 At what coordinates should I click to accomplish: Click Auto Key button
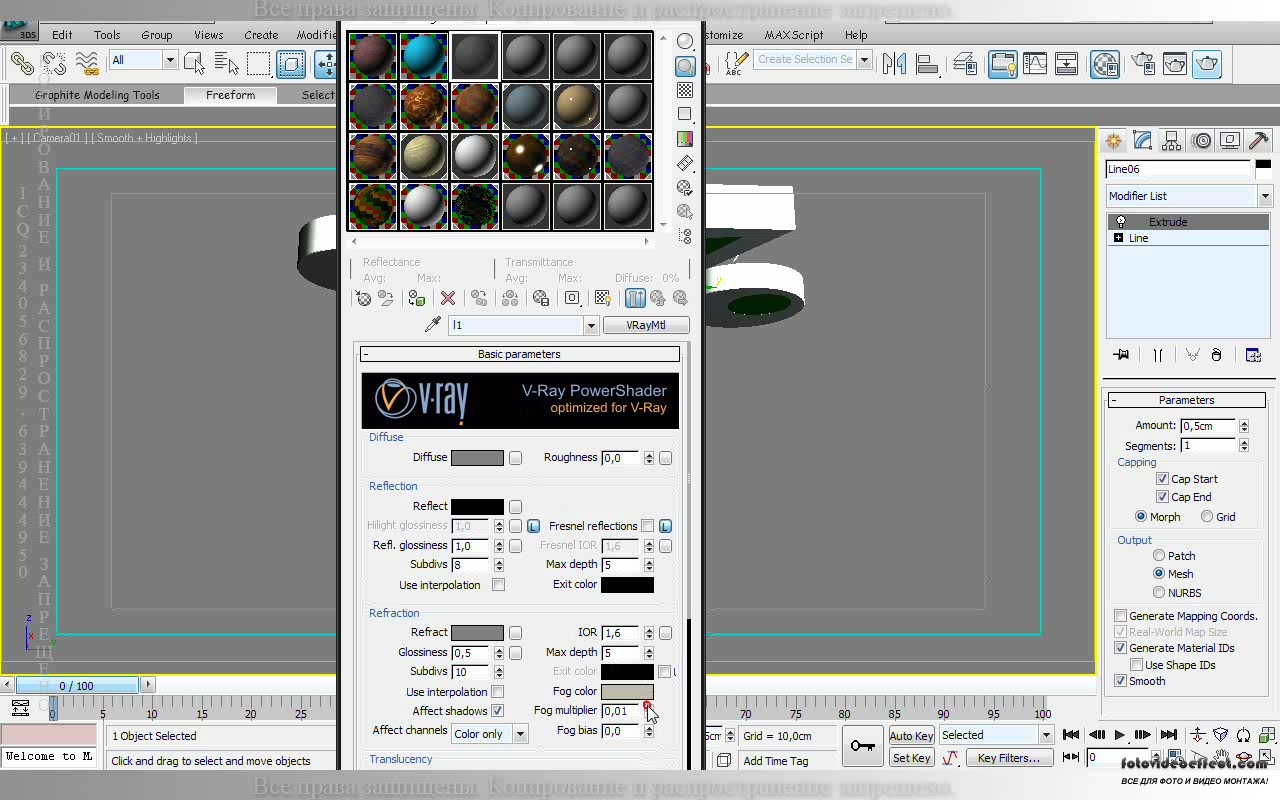pos(911,736)
